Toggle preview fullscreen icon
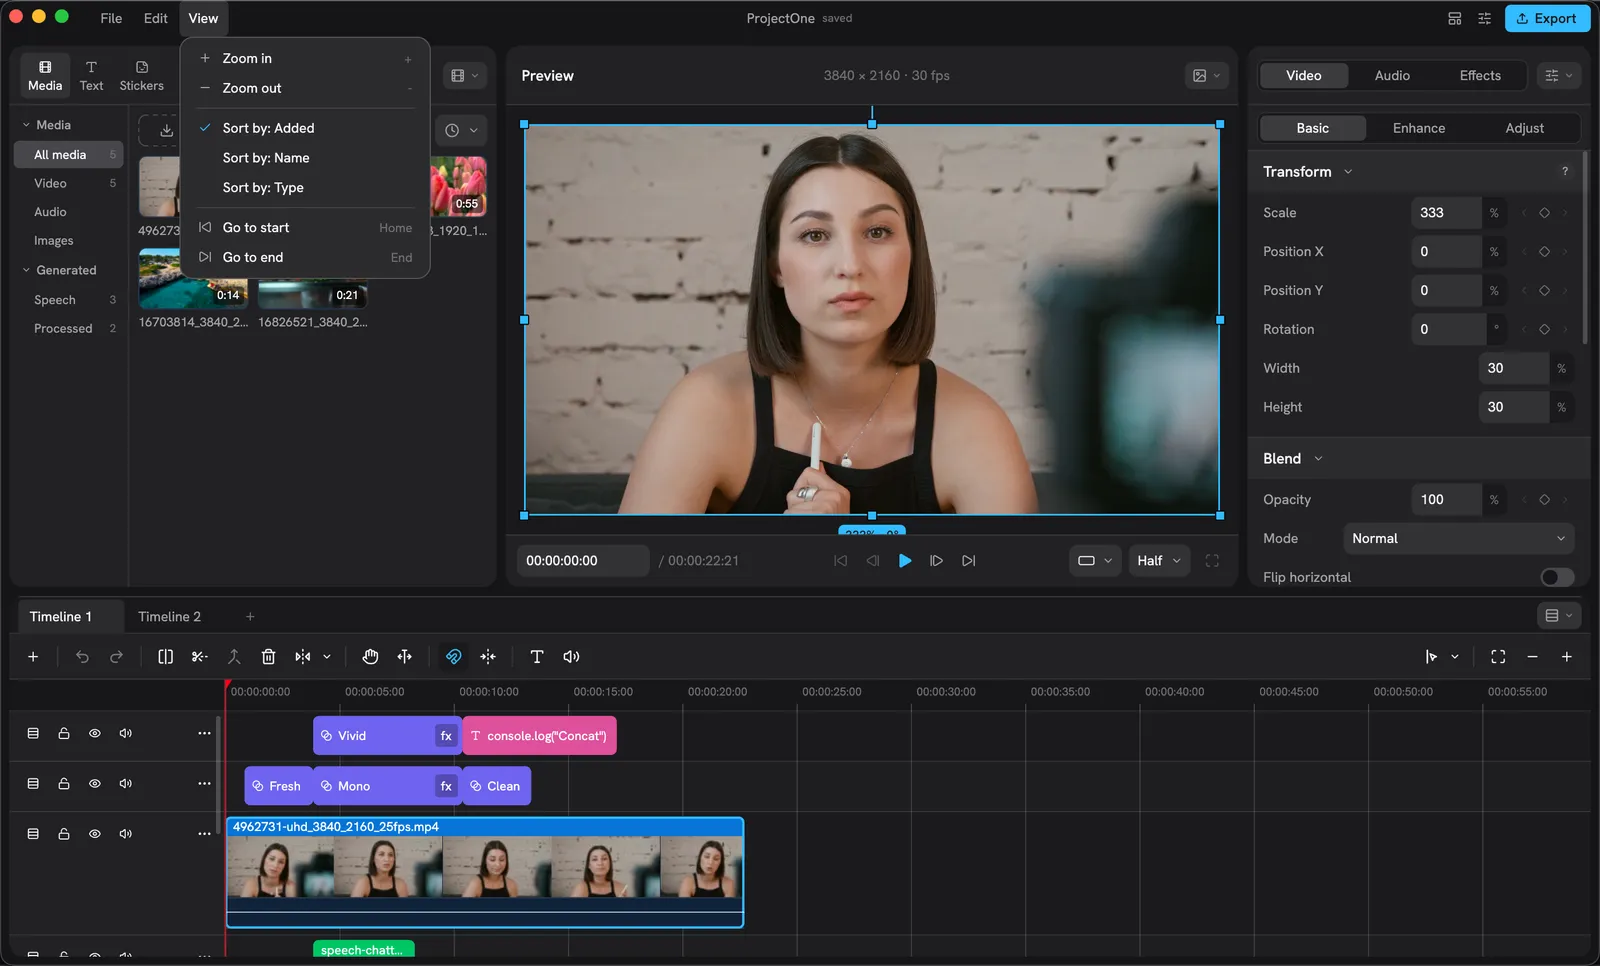 (1212, 561)
